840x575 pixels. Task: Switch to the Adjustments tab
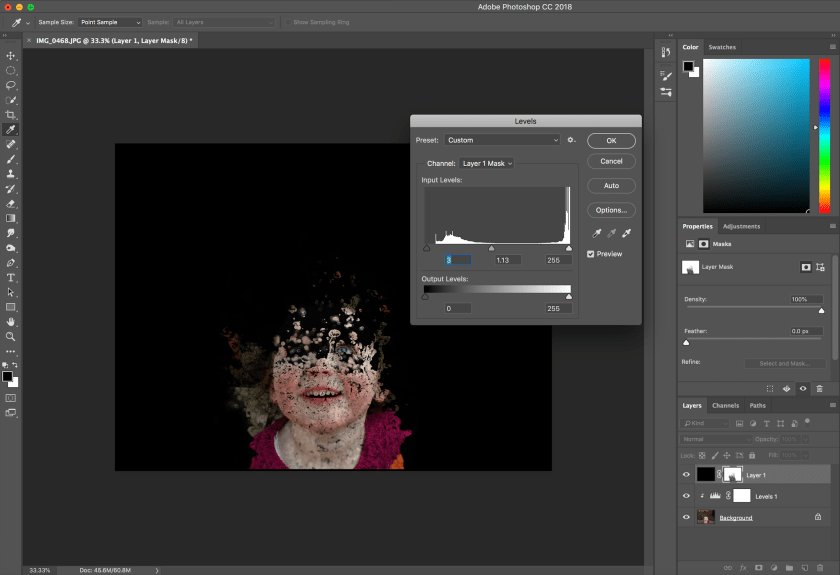pos(741,226)
